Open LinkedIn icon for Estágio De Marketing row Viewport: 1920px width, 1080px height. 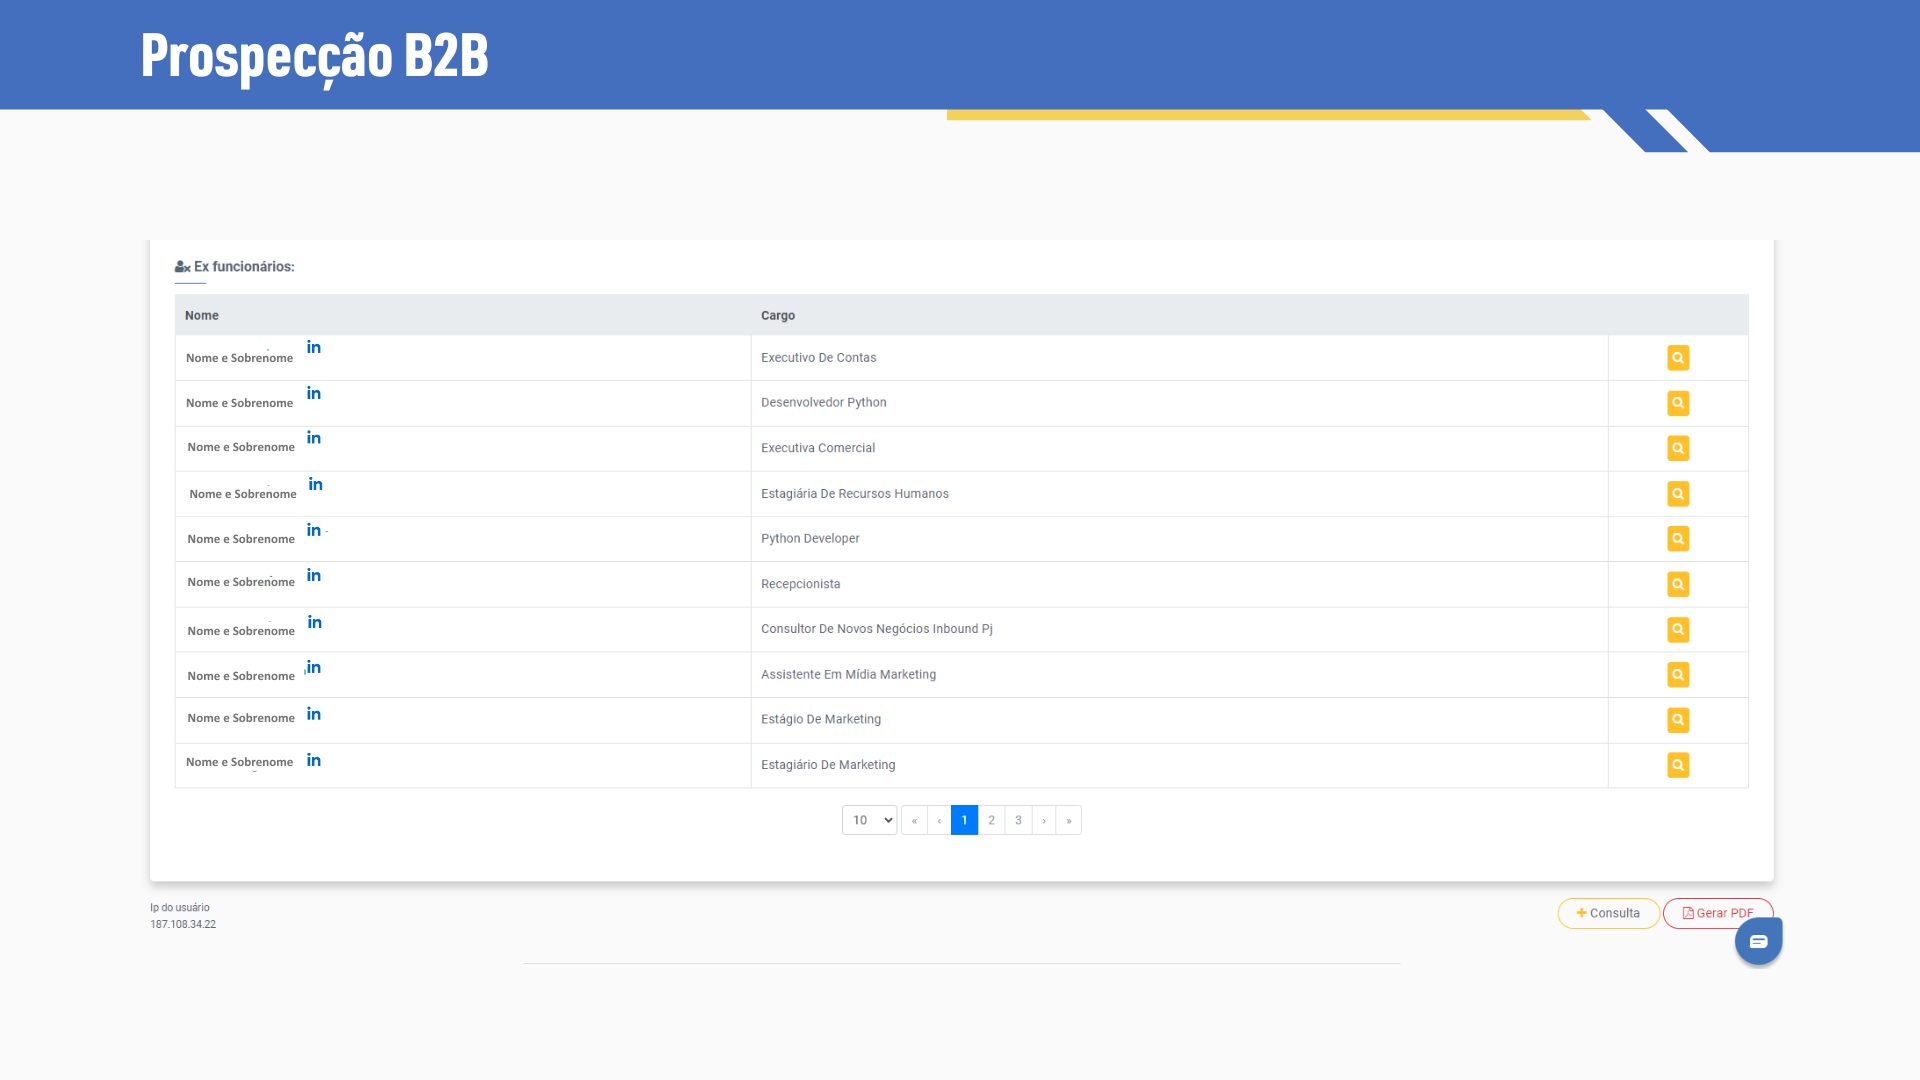pyautogui.click(x=314, y=714)
